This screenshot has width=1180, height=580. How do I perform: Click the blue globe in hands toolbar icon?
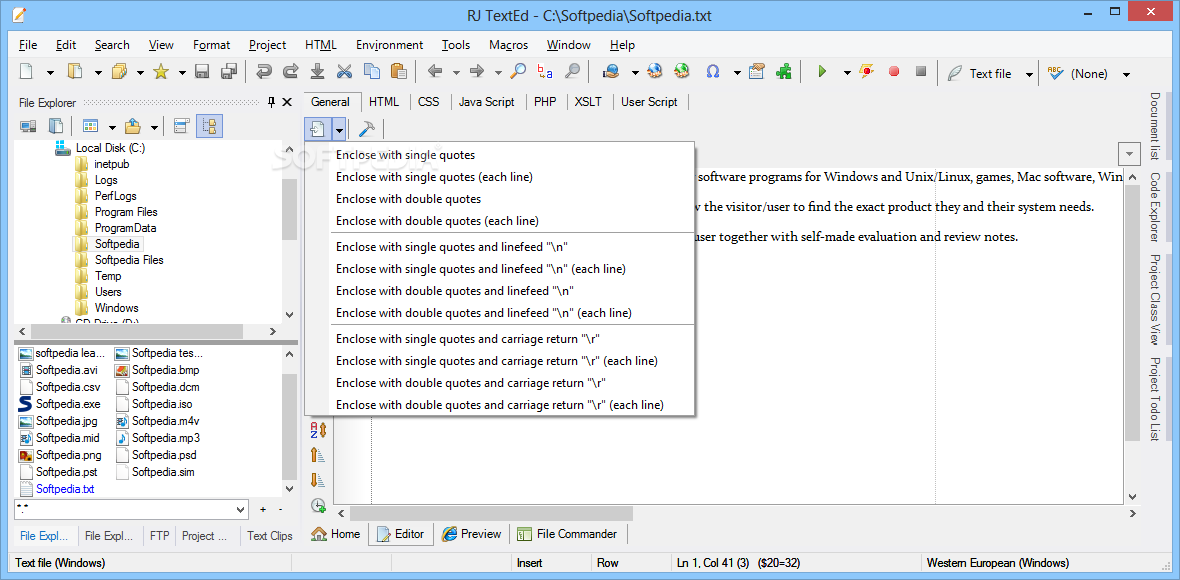655,72
